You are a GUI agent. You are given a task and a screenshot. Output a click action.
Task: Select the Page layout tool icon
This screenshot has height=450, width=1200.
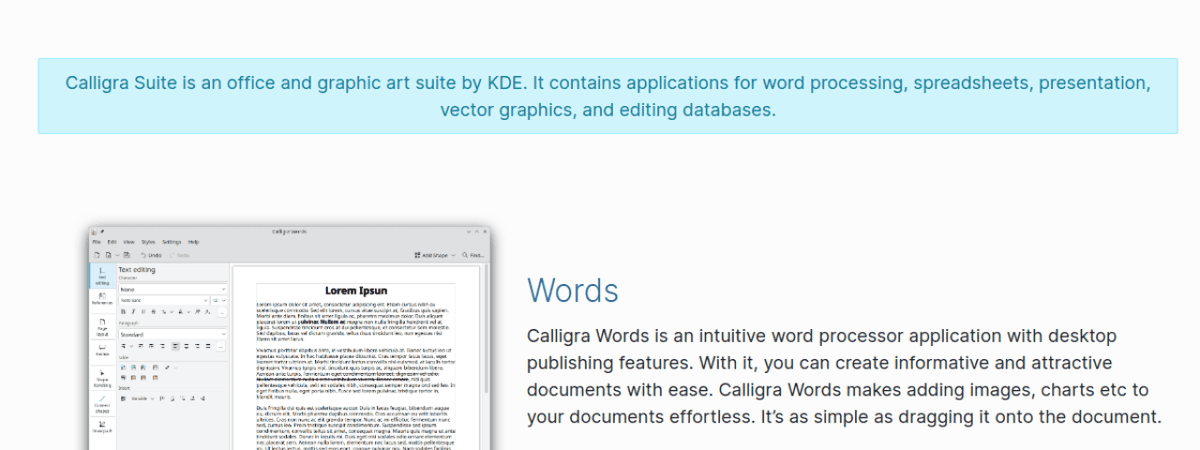point(102,324)
